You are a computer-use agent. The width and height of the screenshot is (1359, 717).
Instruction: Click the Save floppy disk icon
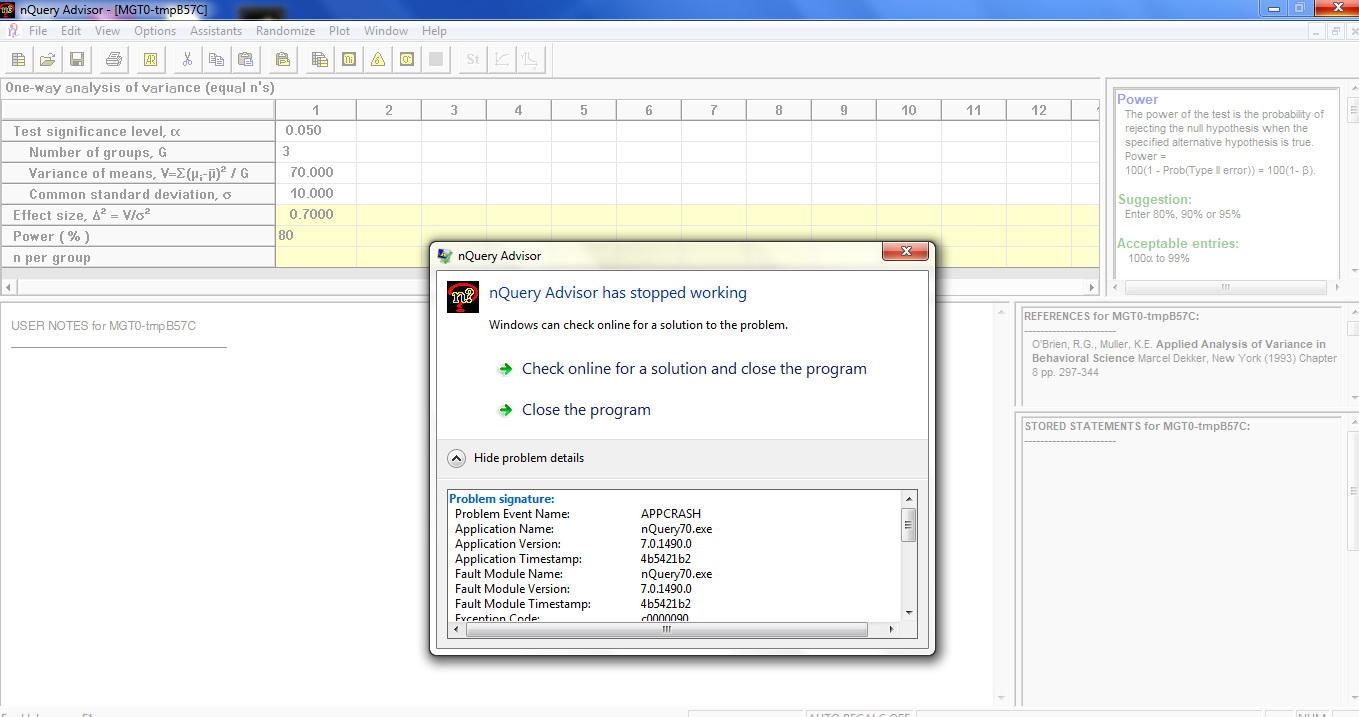(x=76, y=60)
